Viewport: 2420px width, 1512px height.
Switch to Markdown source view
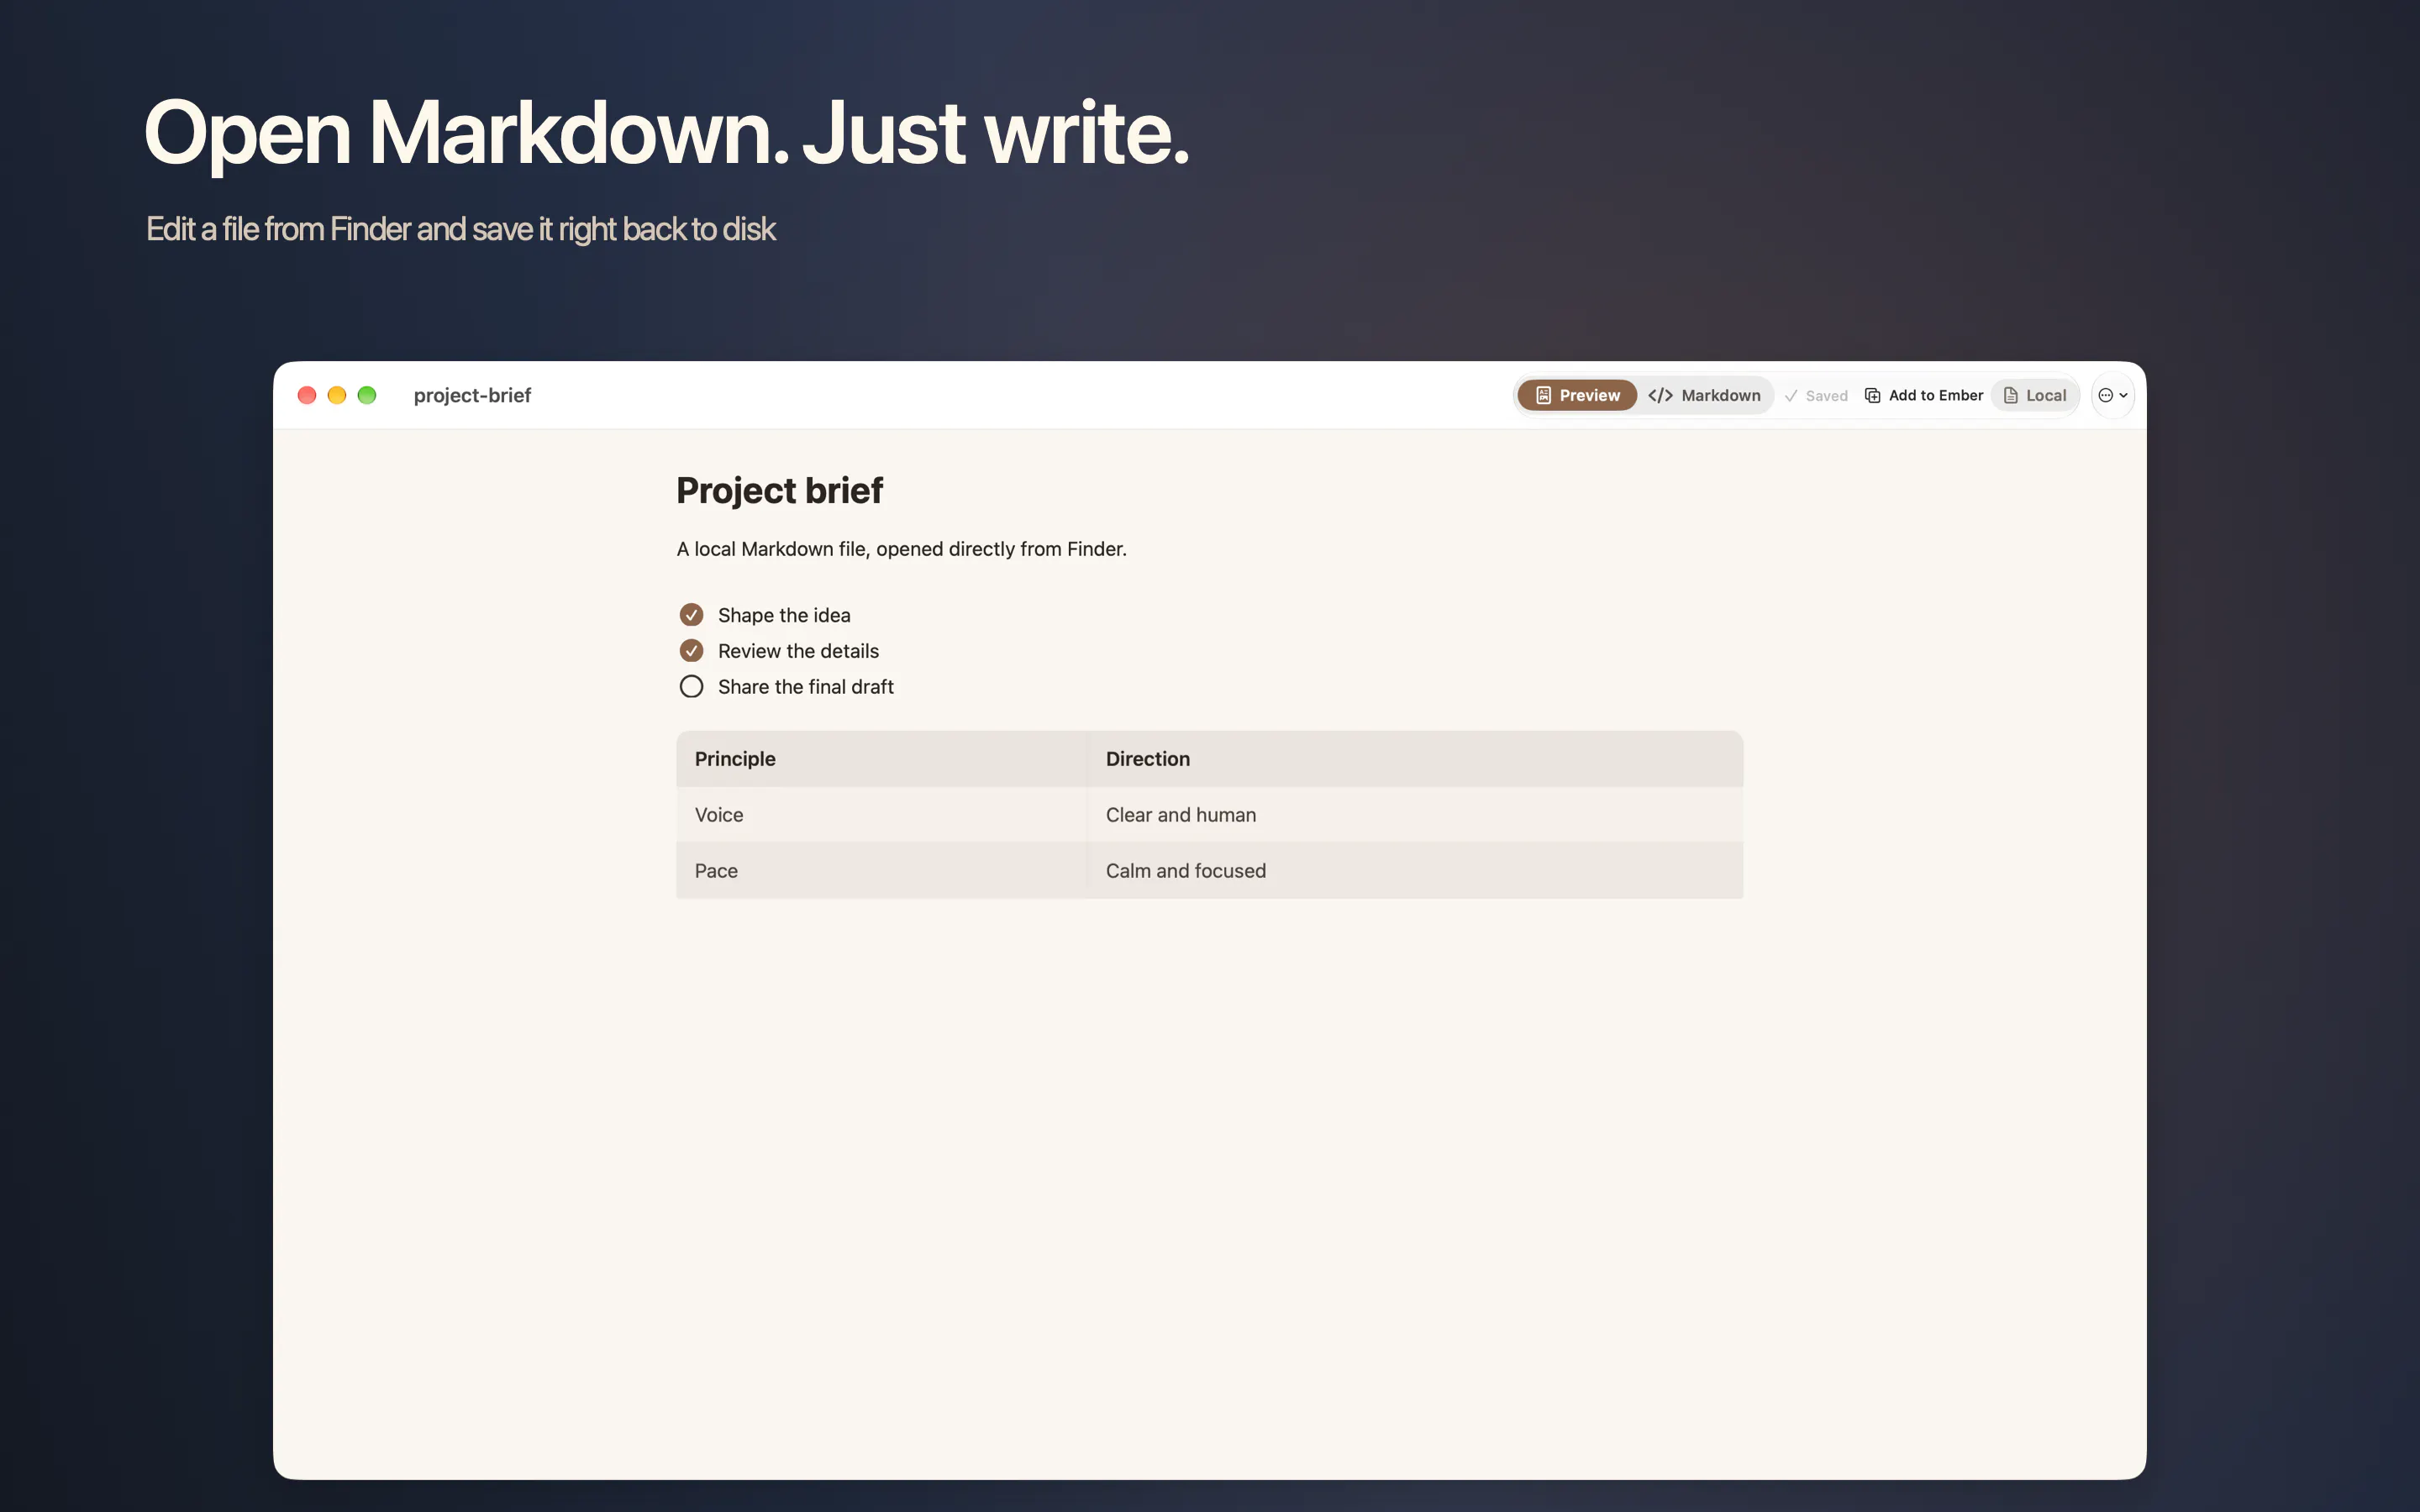pyautogui.click(x=1705, y=395)
